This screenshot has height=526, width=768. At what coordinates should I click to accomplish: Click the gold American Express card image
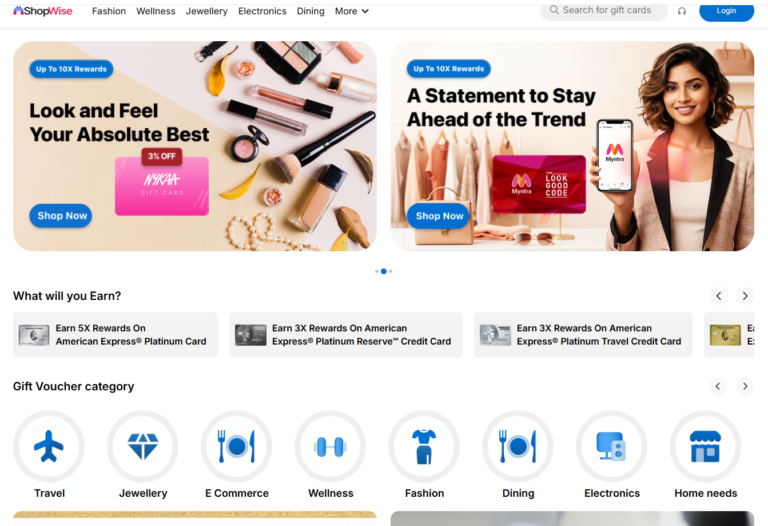tap(725, 335)
